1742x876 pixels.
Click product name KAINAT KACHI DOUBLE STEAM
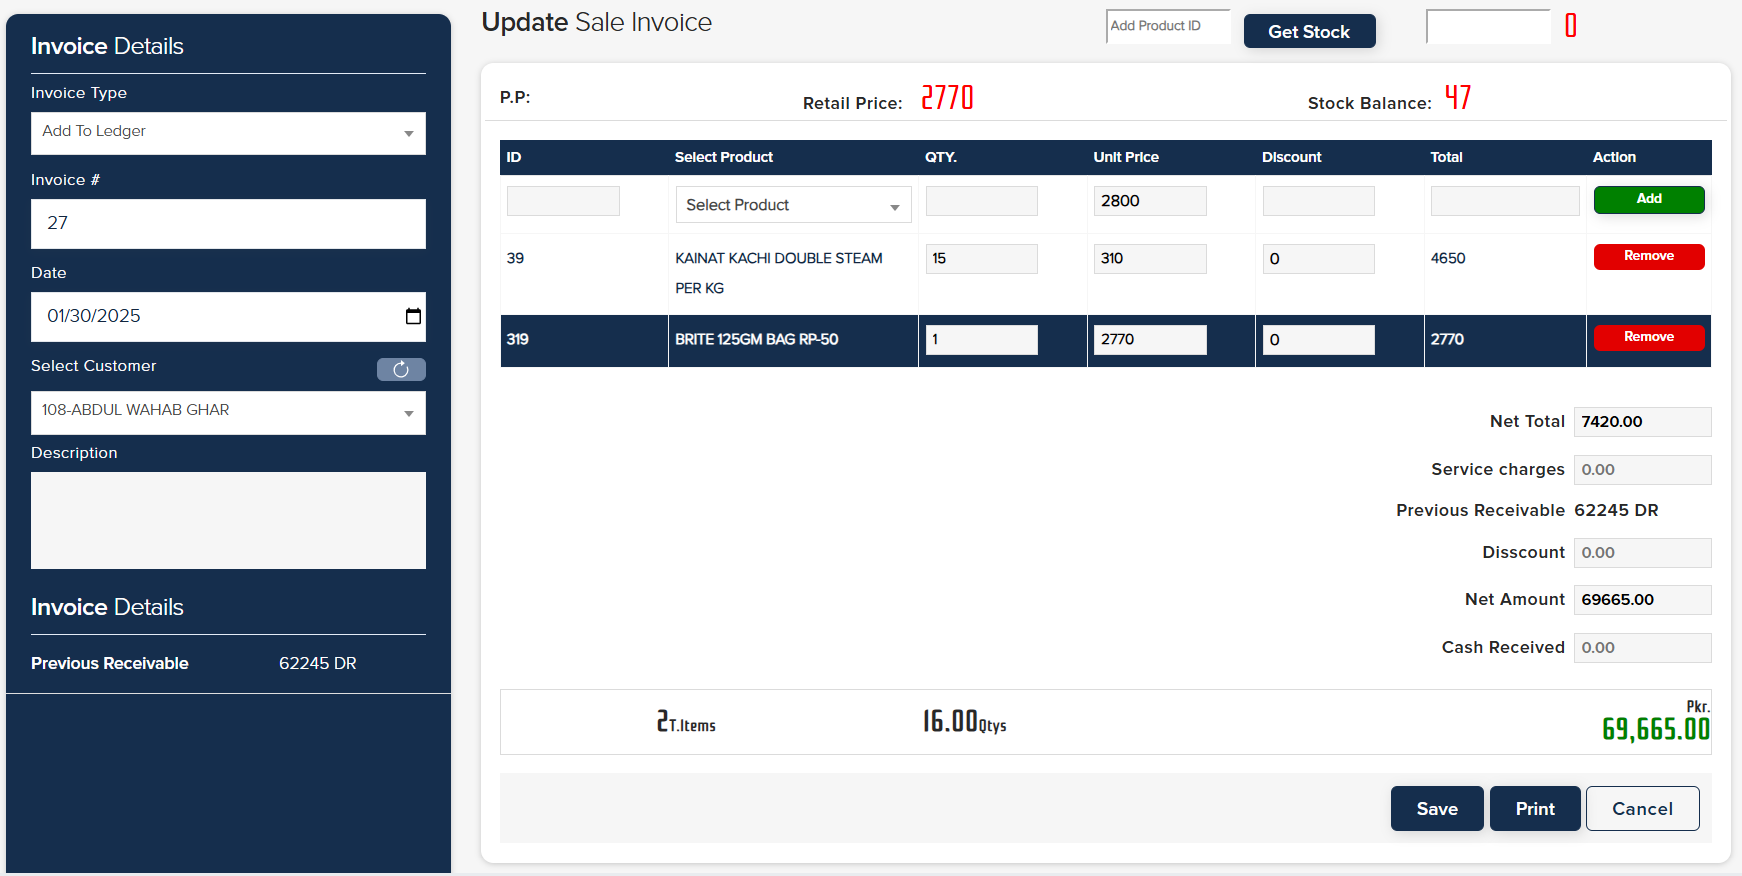tap(779, 273)
